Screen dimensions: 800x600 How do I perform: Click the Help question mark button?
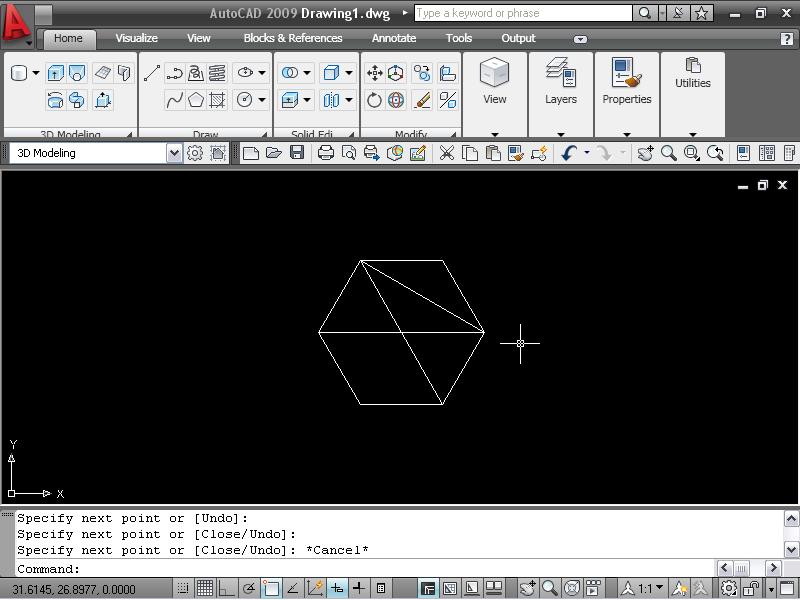tap(787, 39)
